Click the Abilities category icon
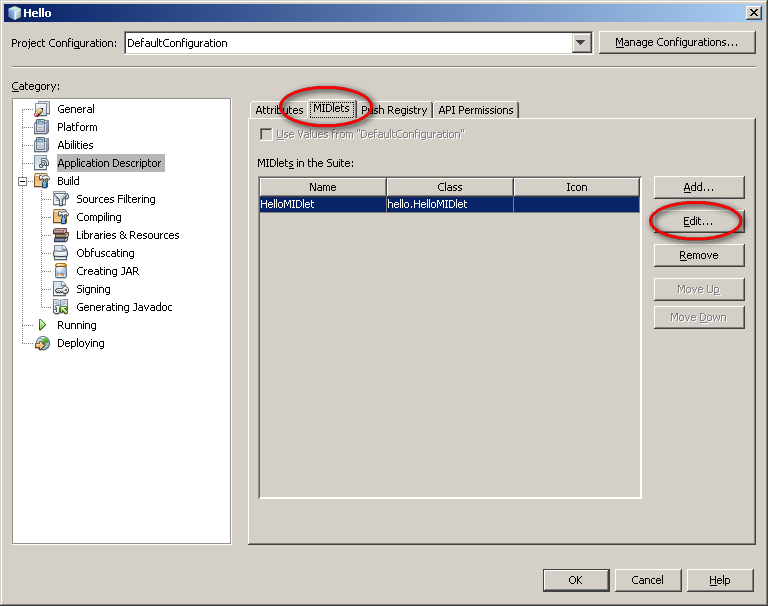This screenshot has height=606, width=768. pyautogui.click(x=42, y=145)
